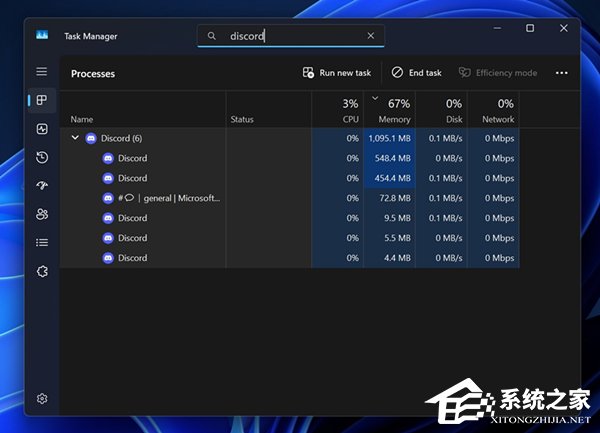Open Task Manager settings gear

(x=42, y=399)
